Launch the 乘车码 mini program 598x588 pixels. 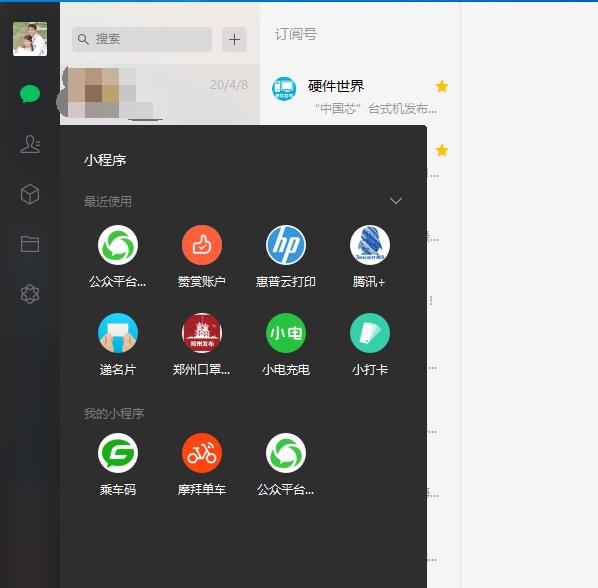pos(118,464)
